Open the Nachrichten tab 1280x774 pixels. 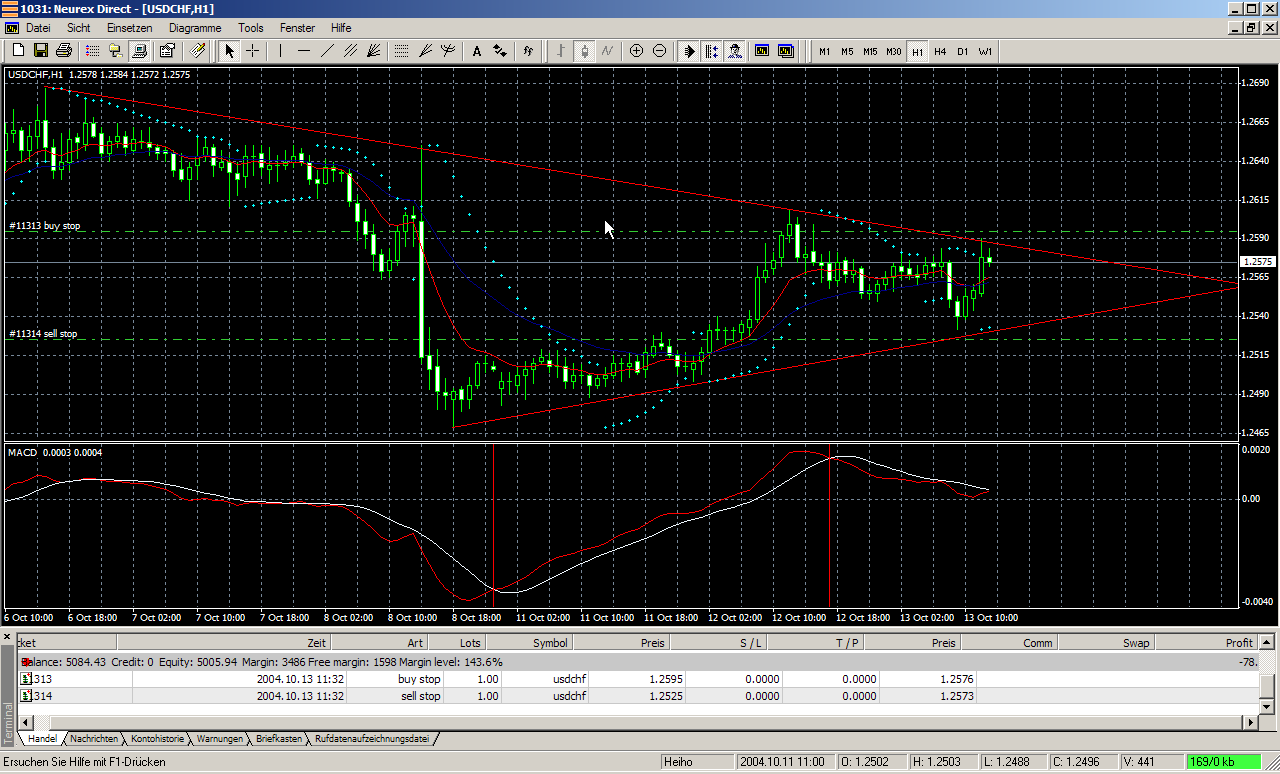[x=94, y=739]
